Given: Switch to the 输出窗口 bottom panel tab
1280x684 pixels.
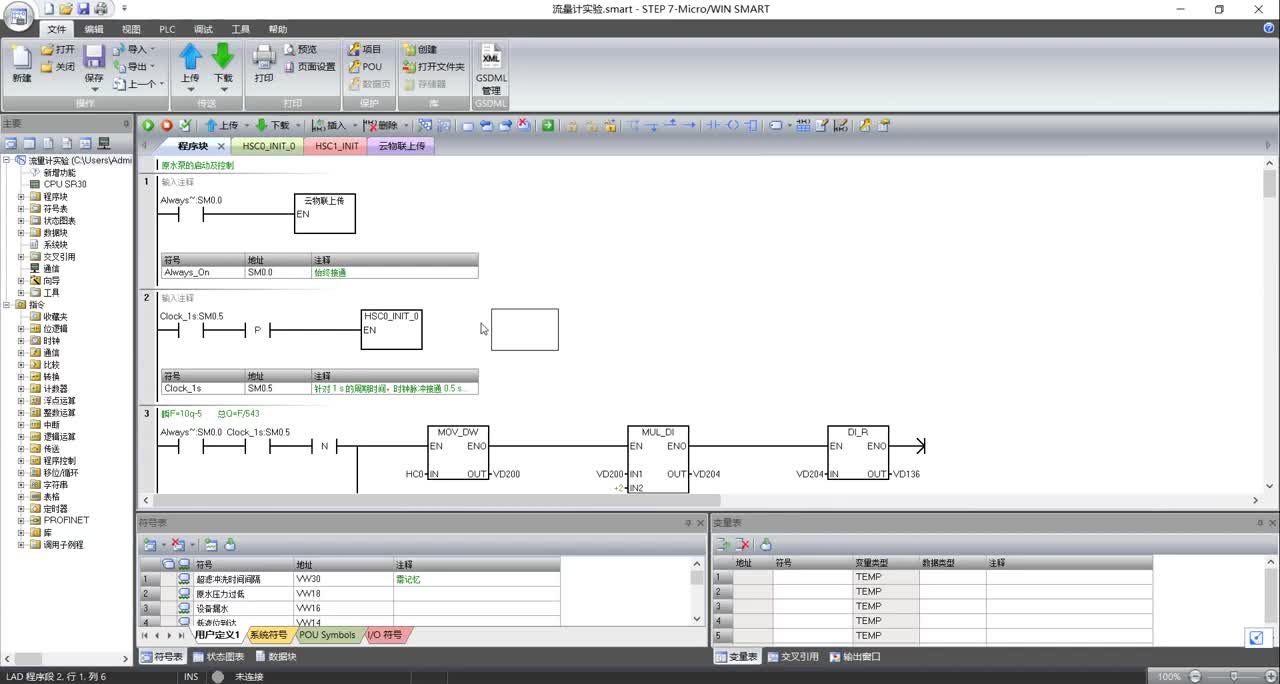Looking at the screenshot, I should 855,657.
